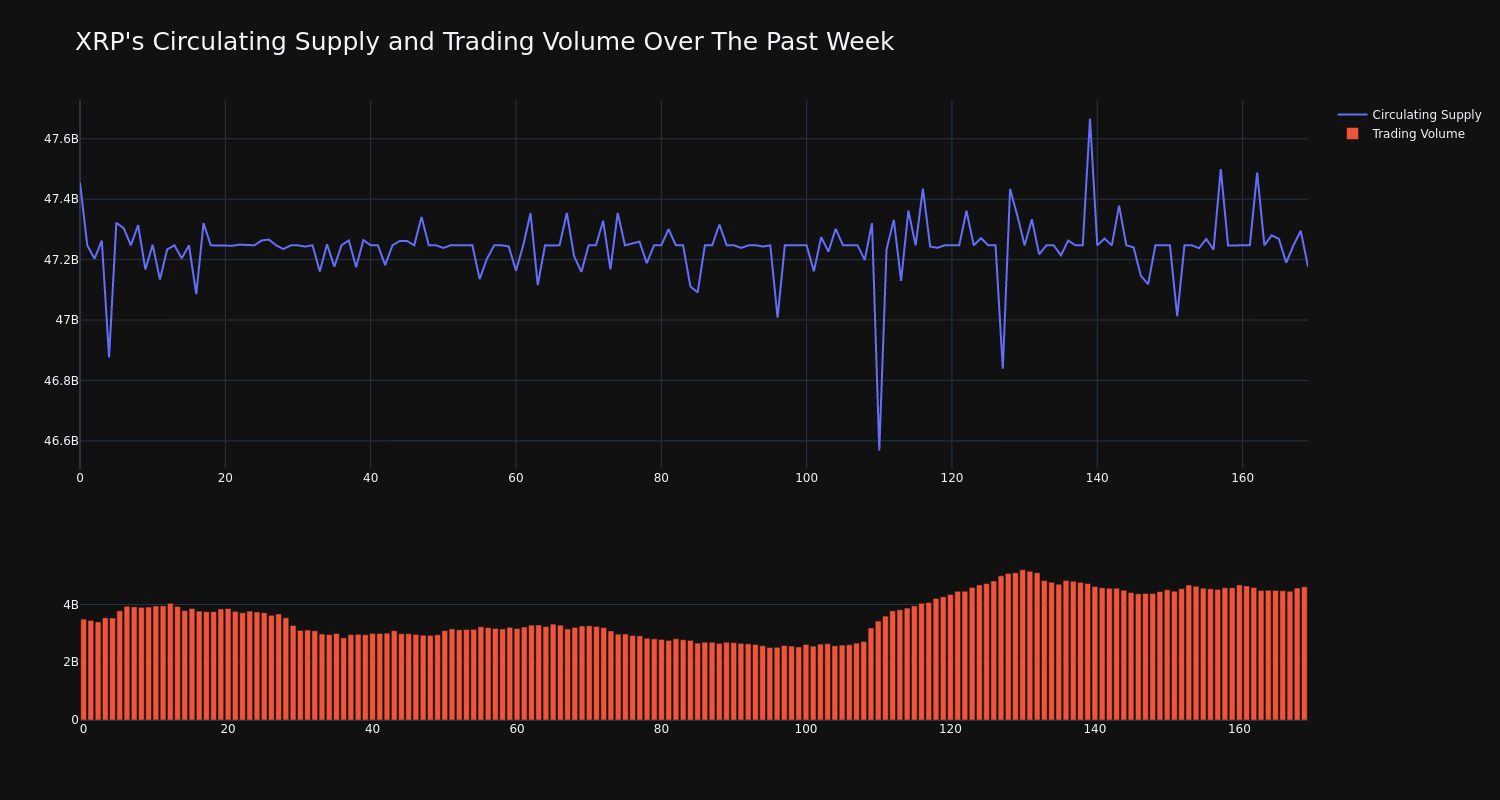
Task: Click the lowest dip of the supply line
Action: point(879,449)
